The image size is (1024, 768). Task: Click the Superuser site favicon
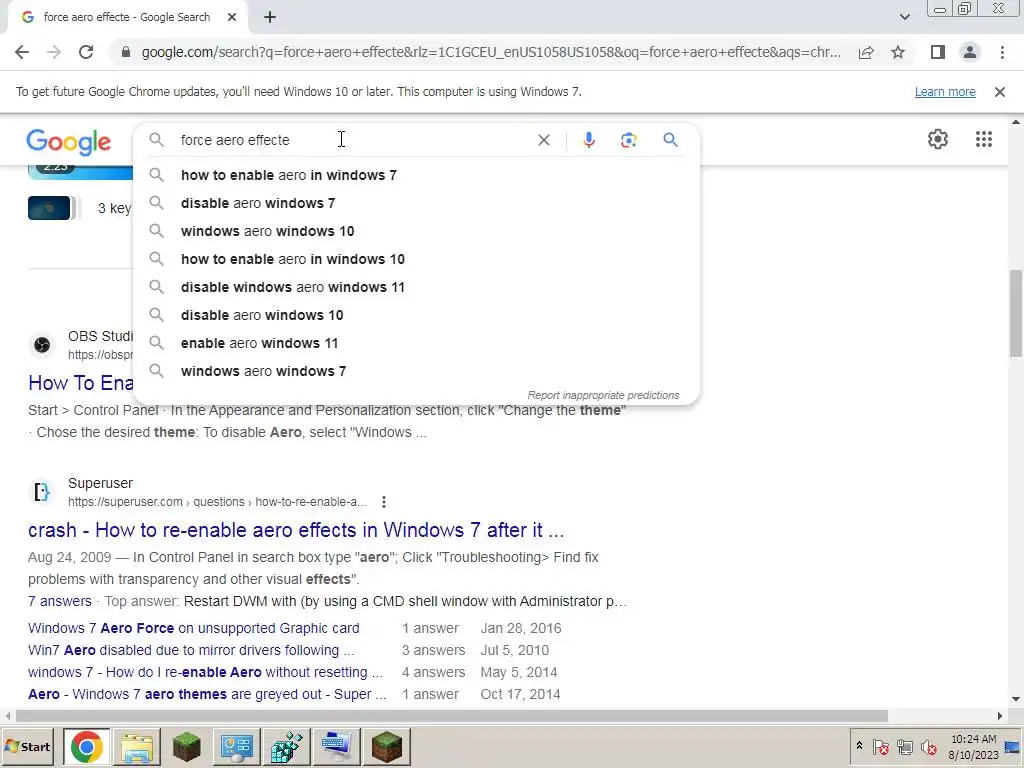click(42, 492)
